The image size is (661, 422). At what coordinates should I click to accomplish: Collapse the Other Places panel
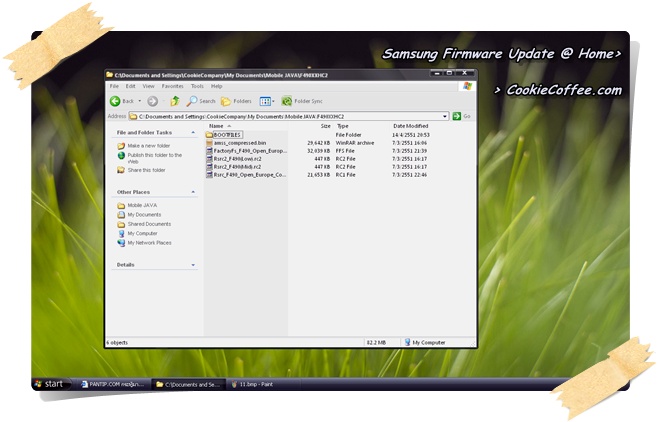point(193,192)
